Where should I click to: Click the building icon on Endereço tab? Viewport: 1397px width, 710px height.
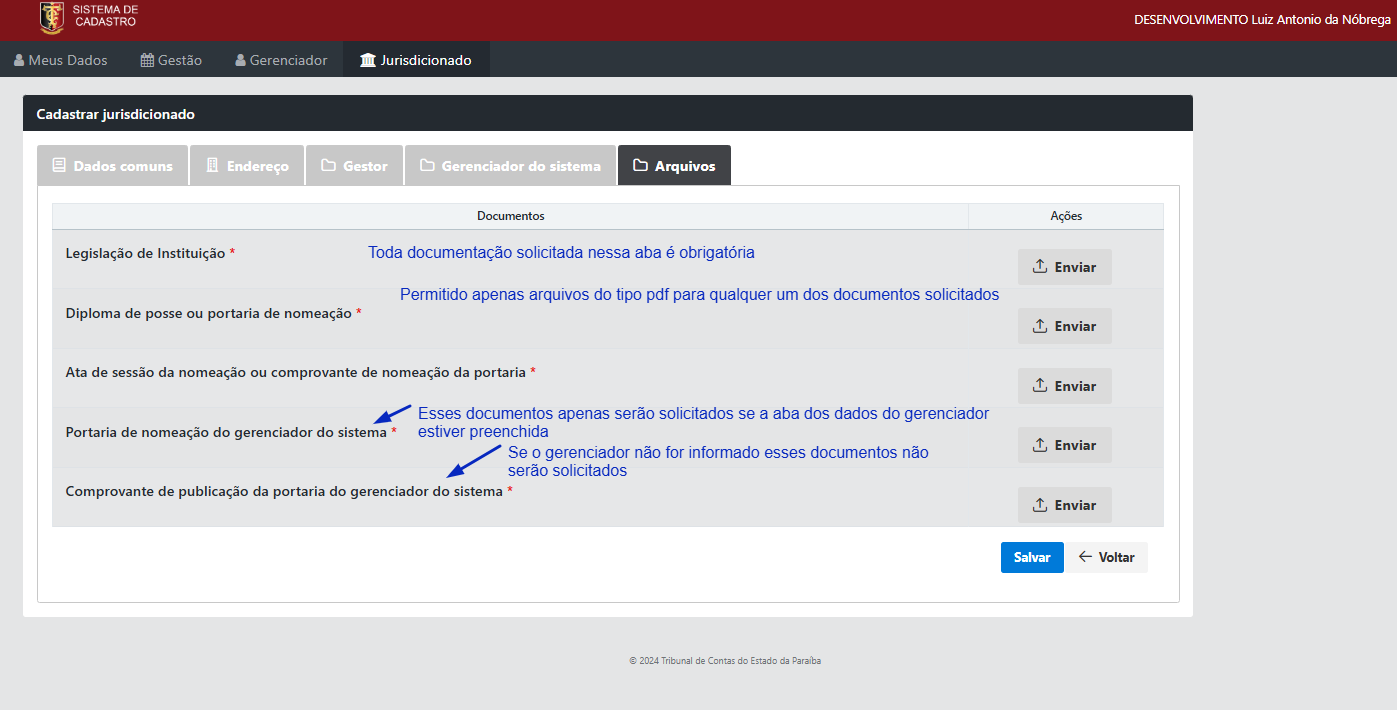pos(212,166)
